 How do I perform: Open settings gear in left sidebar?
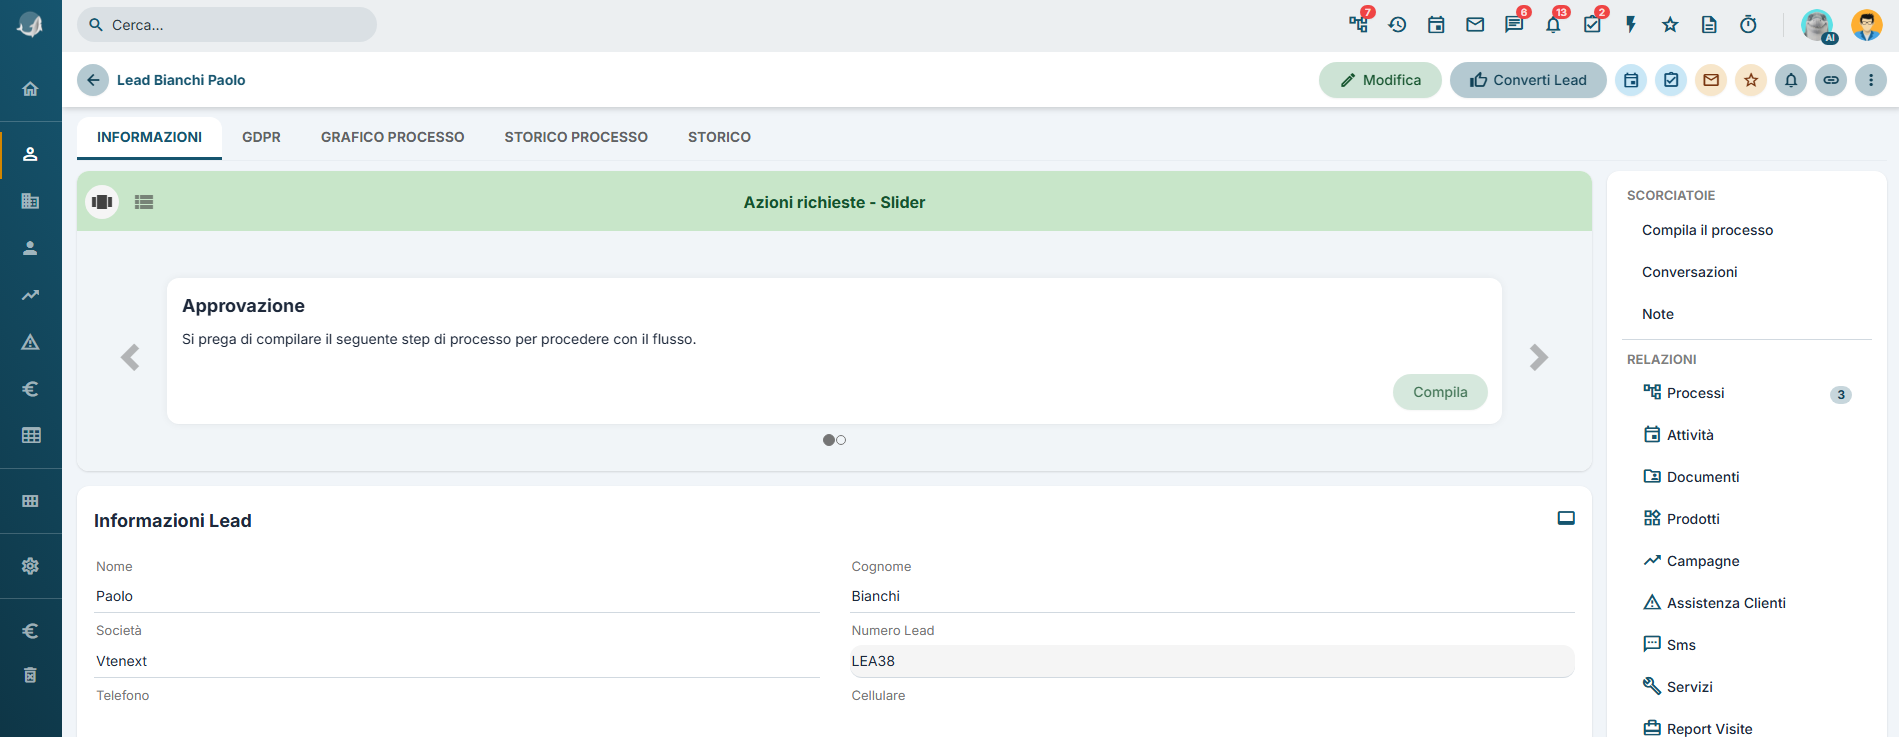point(30,566)
